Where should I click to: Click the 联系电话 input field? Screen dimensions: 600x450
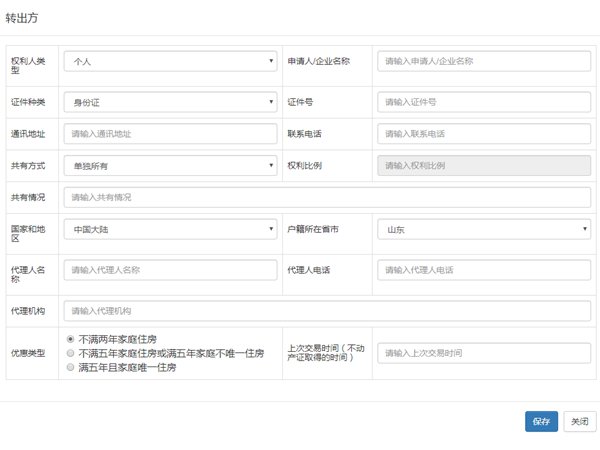pos(484,133)
